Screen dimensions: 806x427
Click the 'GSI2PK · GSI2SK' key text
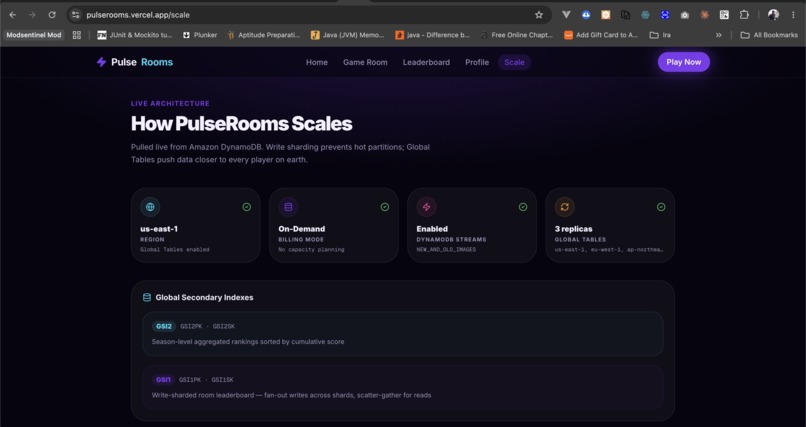(x=207, y=326)
